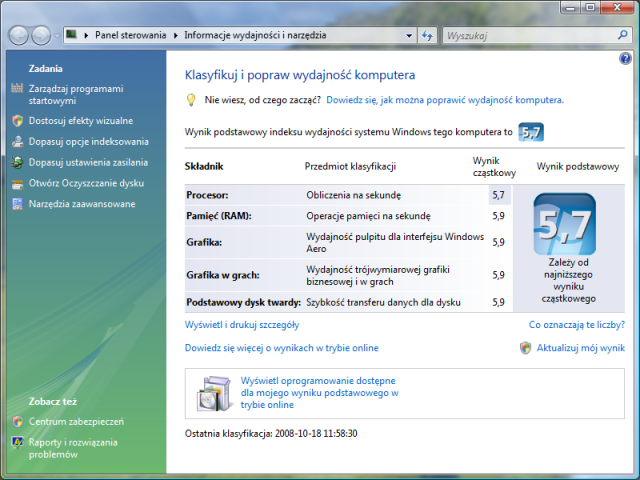Image resolution: width=640 pixels, height=480 pixels.
Task: Expand arrow before Panel sterowania breadcrumb
Action: [86, 36]
